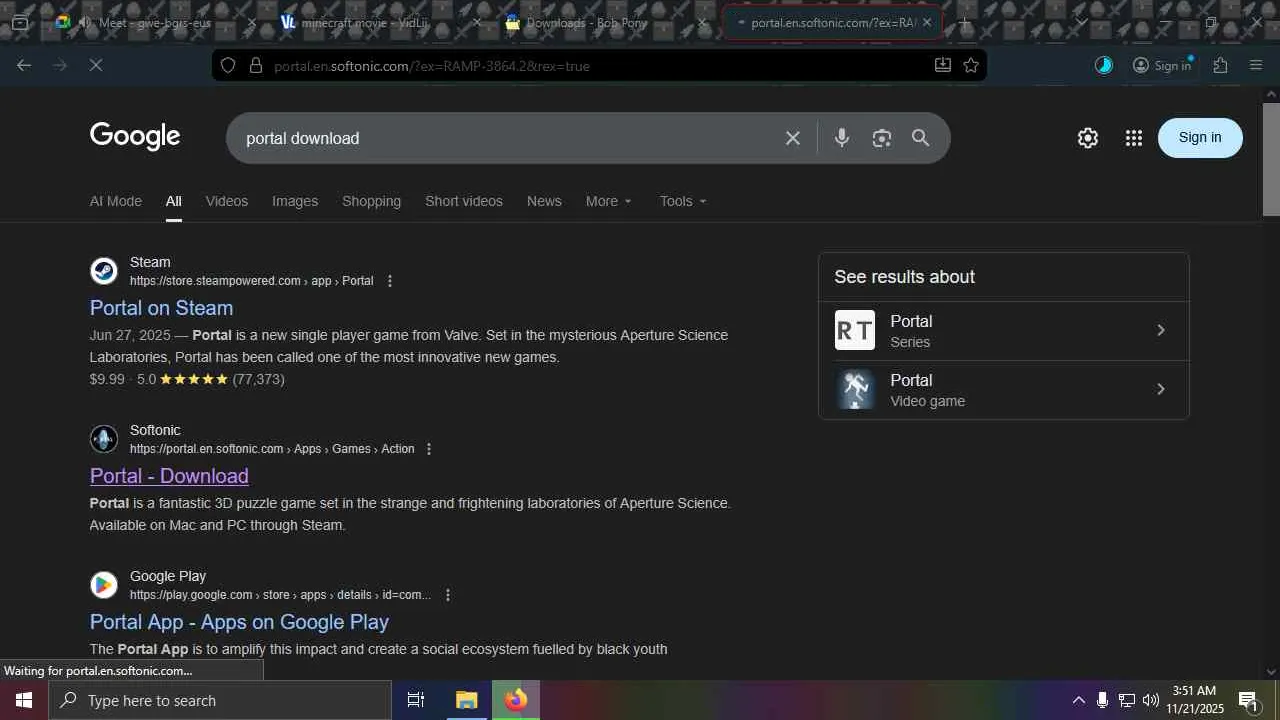Expand the Tools dropdown
Screen dimensions: 1280x720
683,201
